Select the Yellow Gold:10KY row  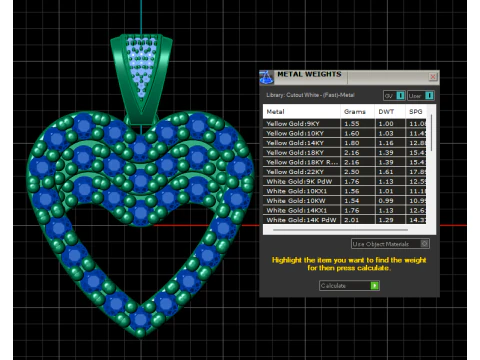(345, 133)
